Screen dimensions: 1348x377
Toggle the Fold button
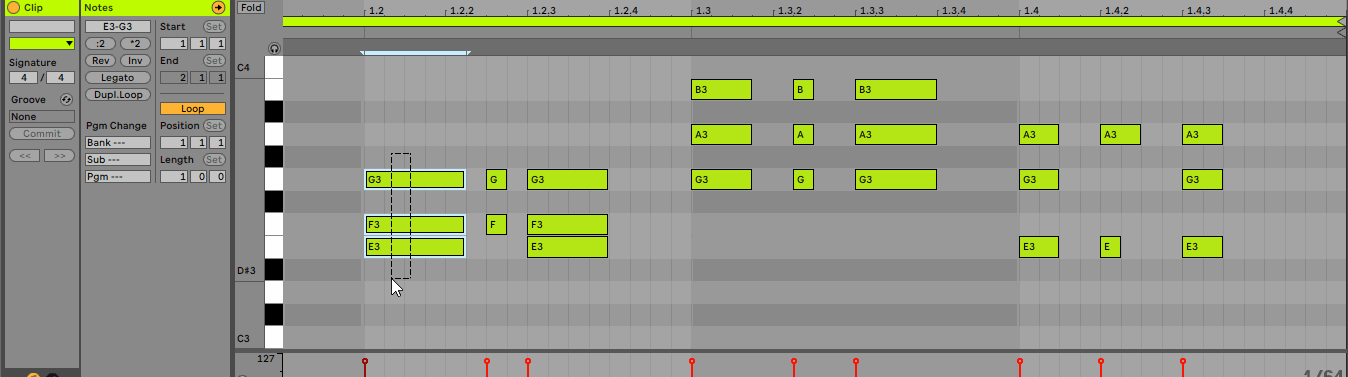[x=251, y=7]
